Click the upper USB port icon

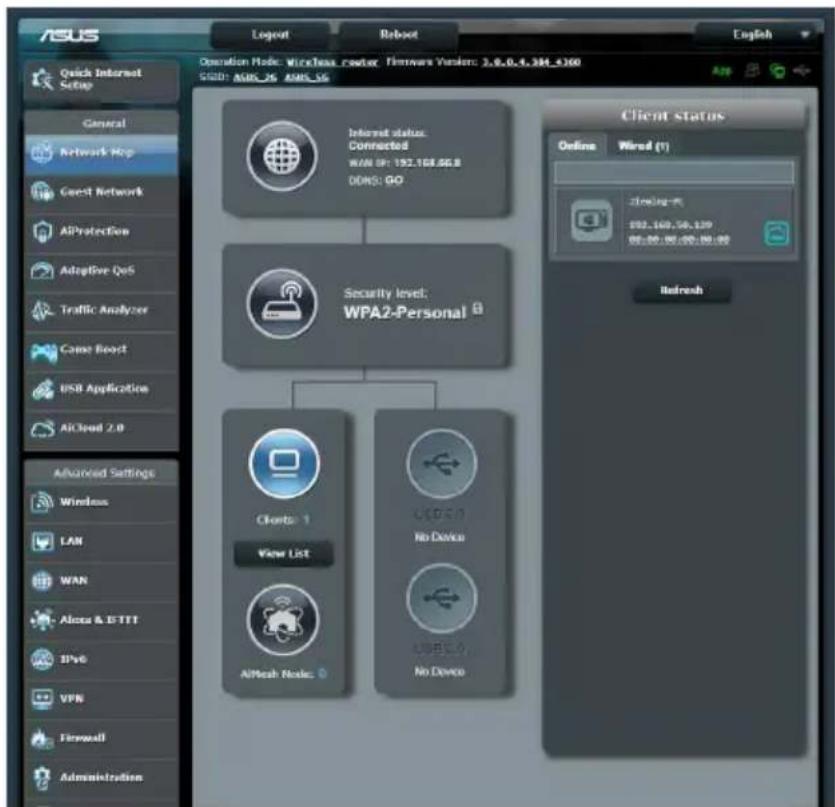[x=441, y=463]
